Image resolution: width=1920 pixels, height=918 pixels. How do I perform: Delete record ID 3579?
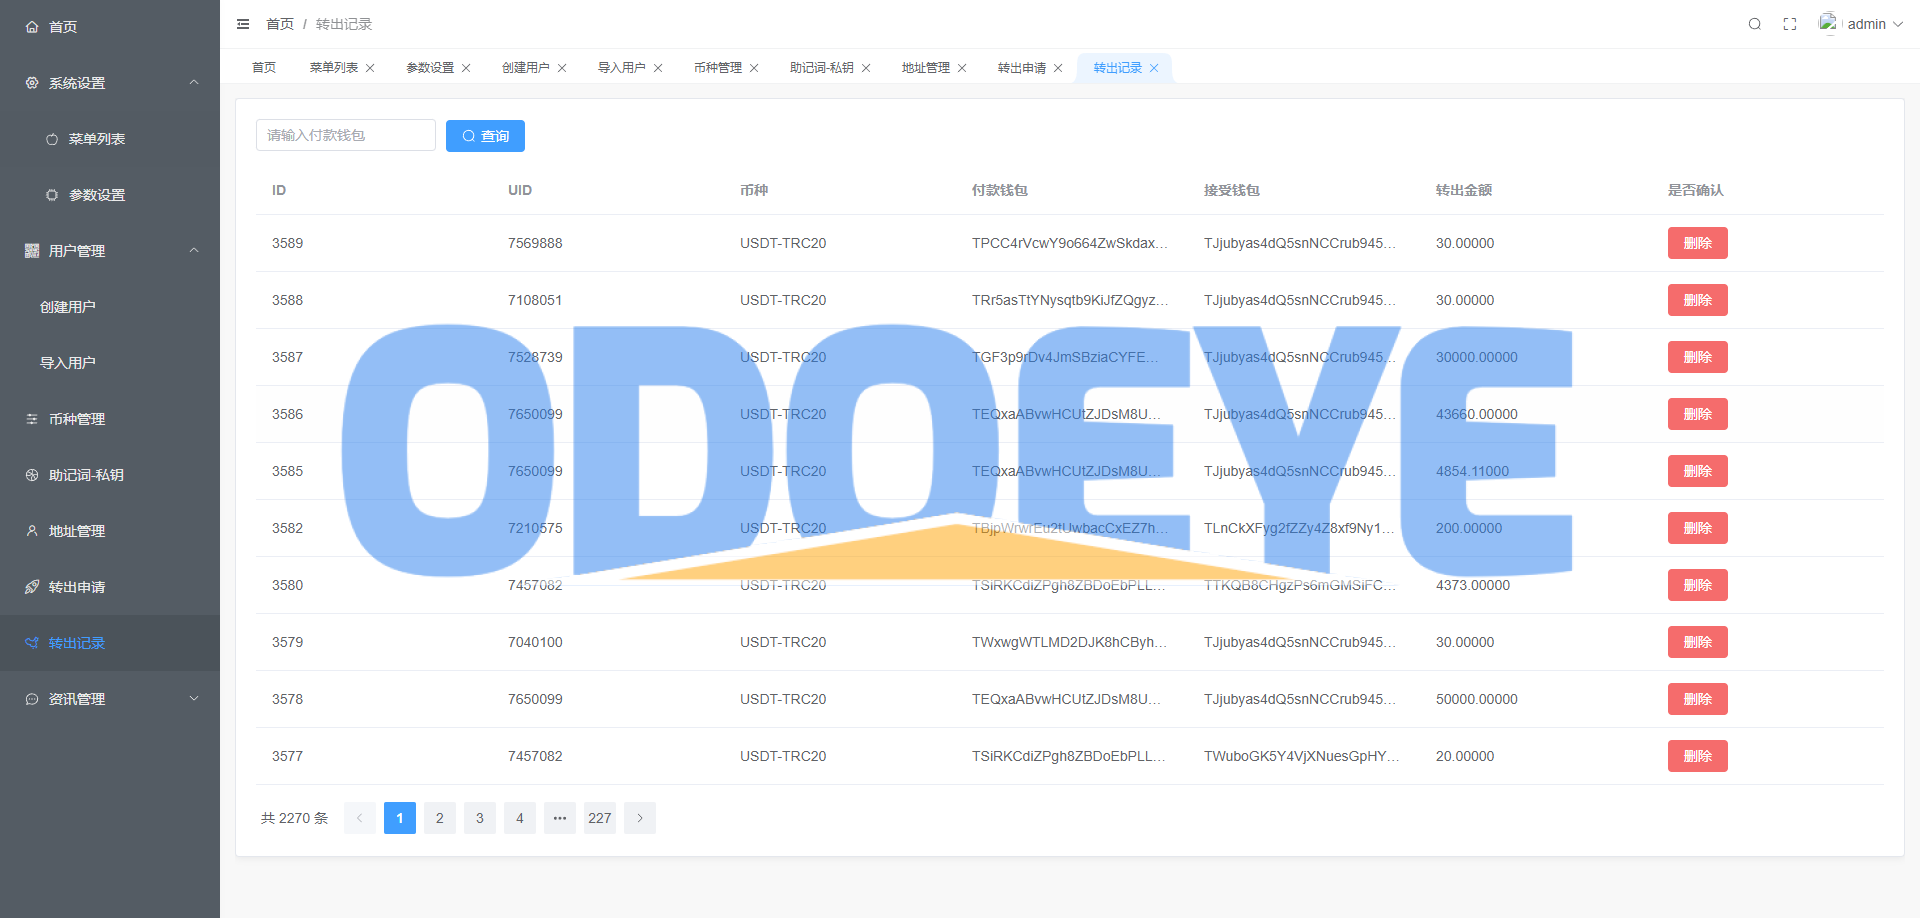[x=1697, y=642]
